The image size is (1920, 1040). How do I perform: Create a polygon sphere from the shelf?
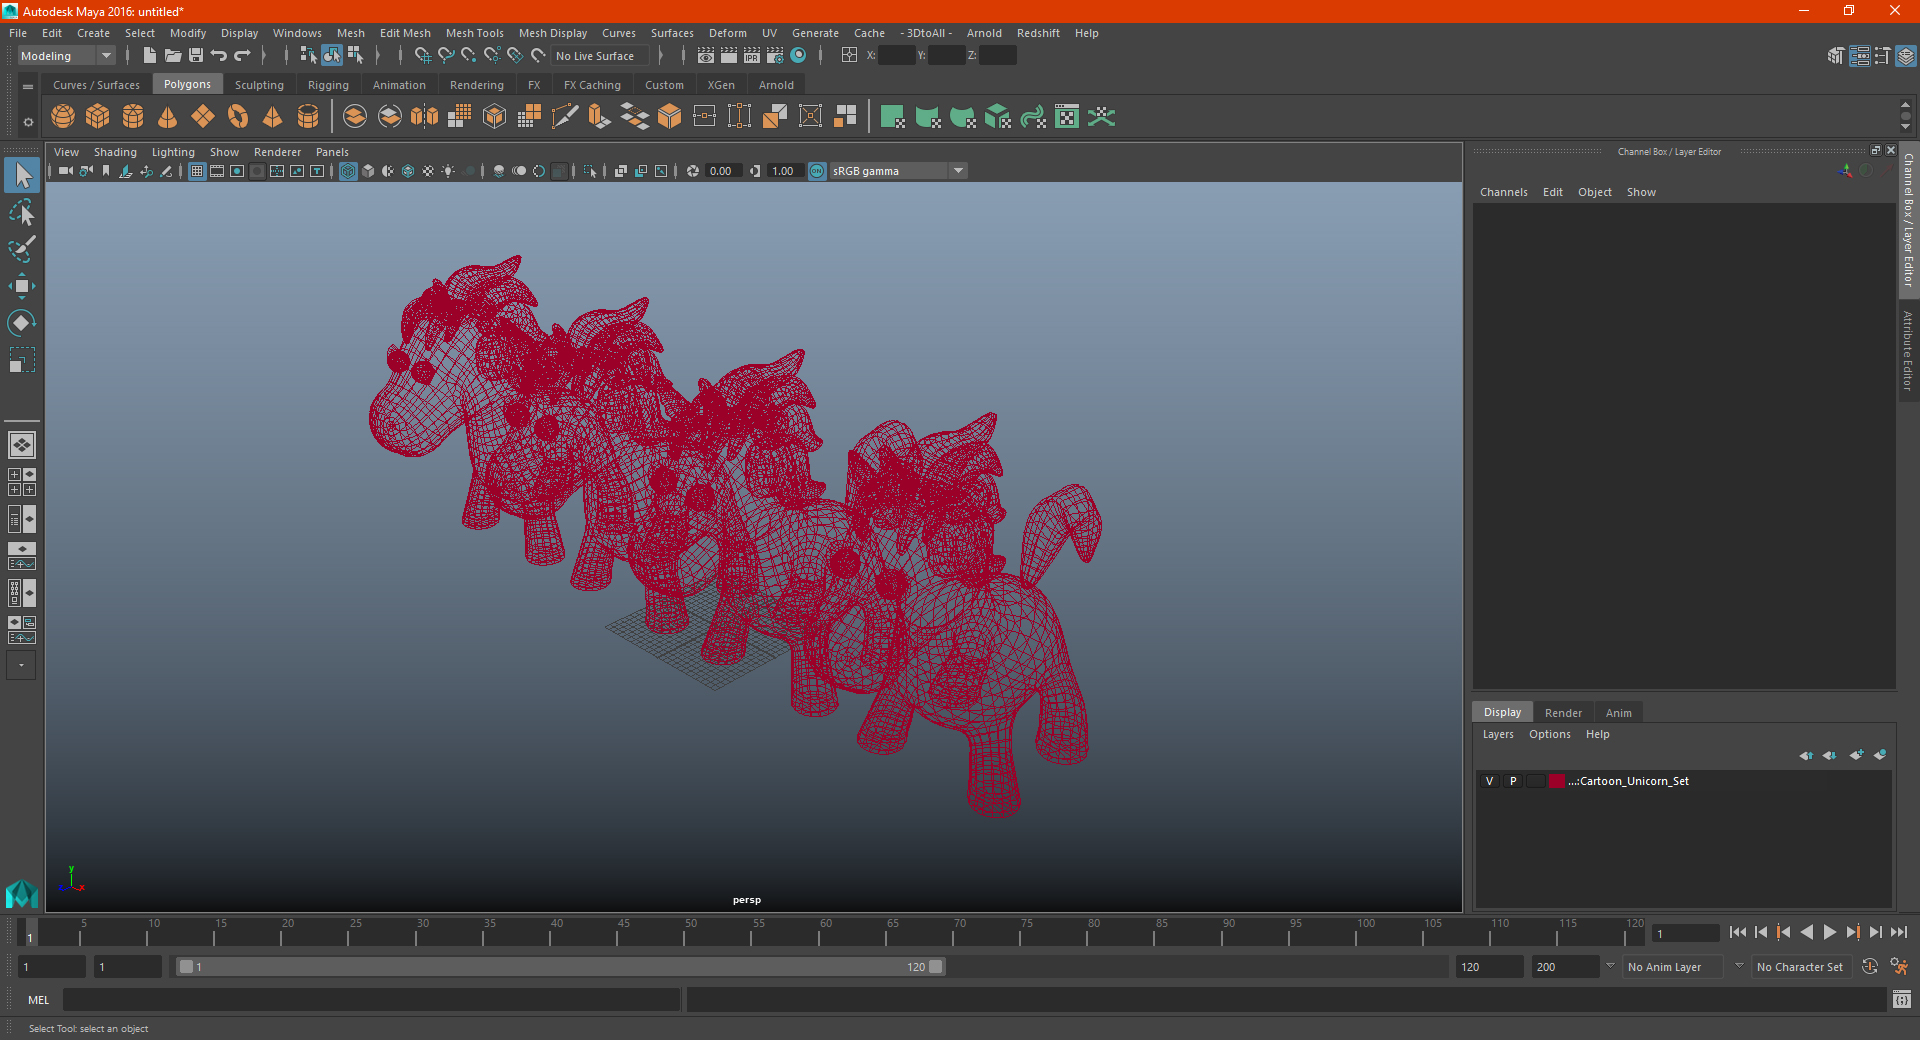coord(63,117)
